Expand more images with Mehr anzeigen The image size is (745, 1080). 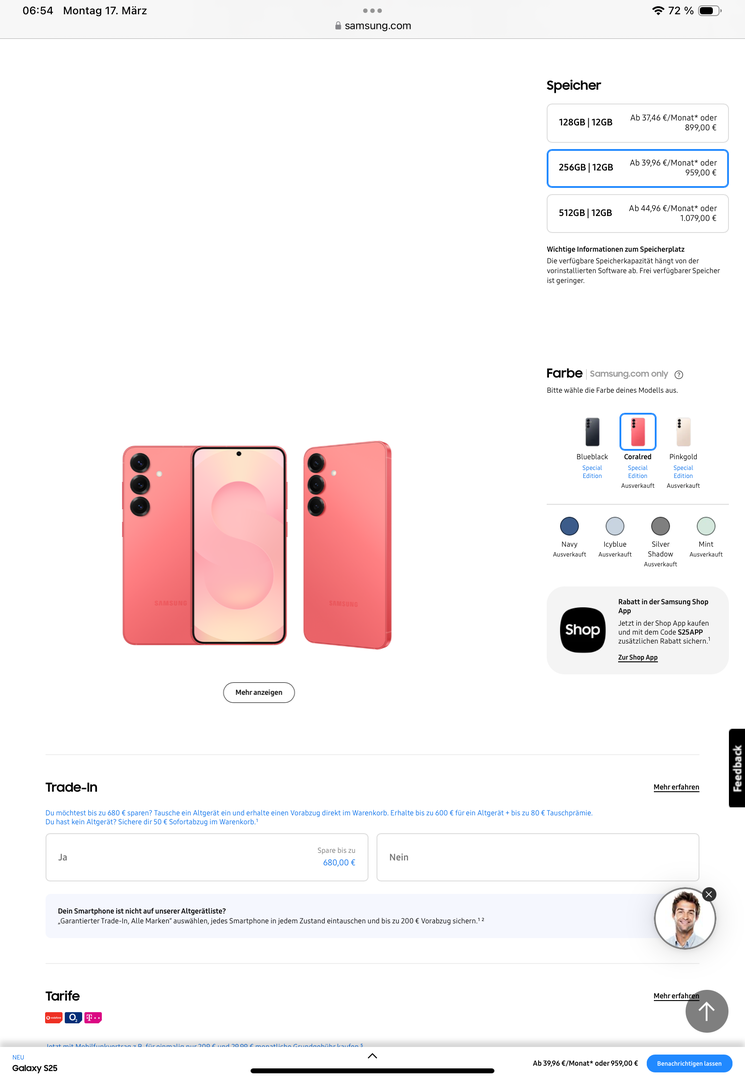259,692
